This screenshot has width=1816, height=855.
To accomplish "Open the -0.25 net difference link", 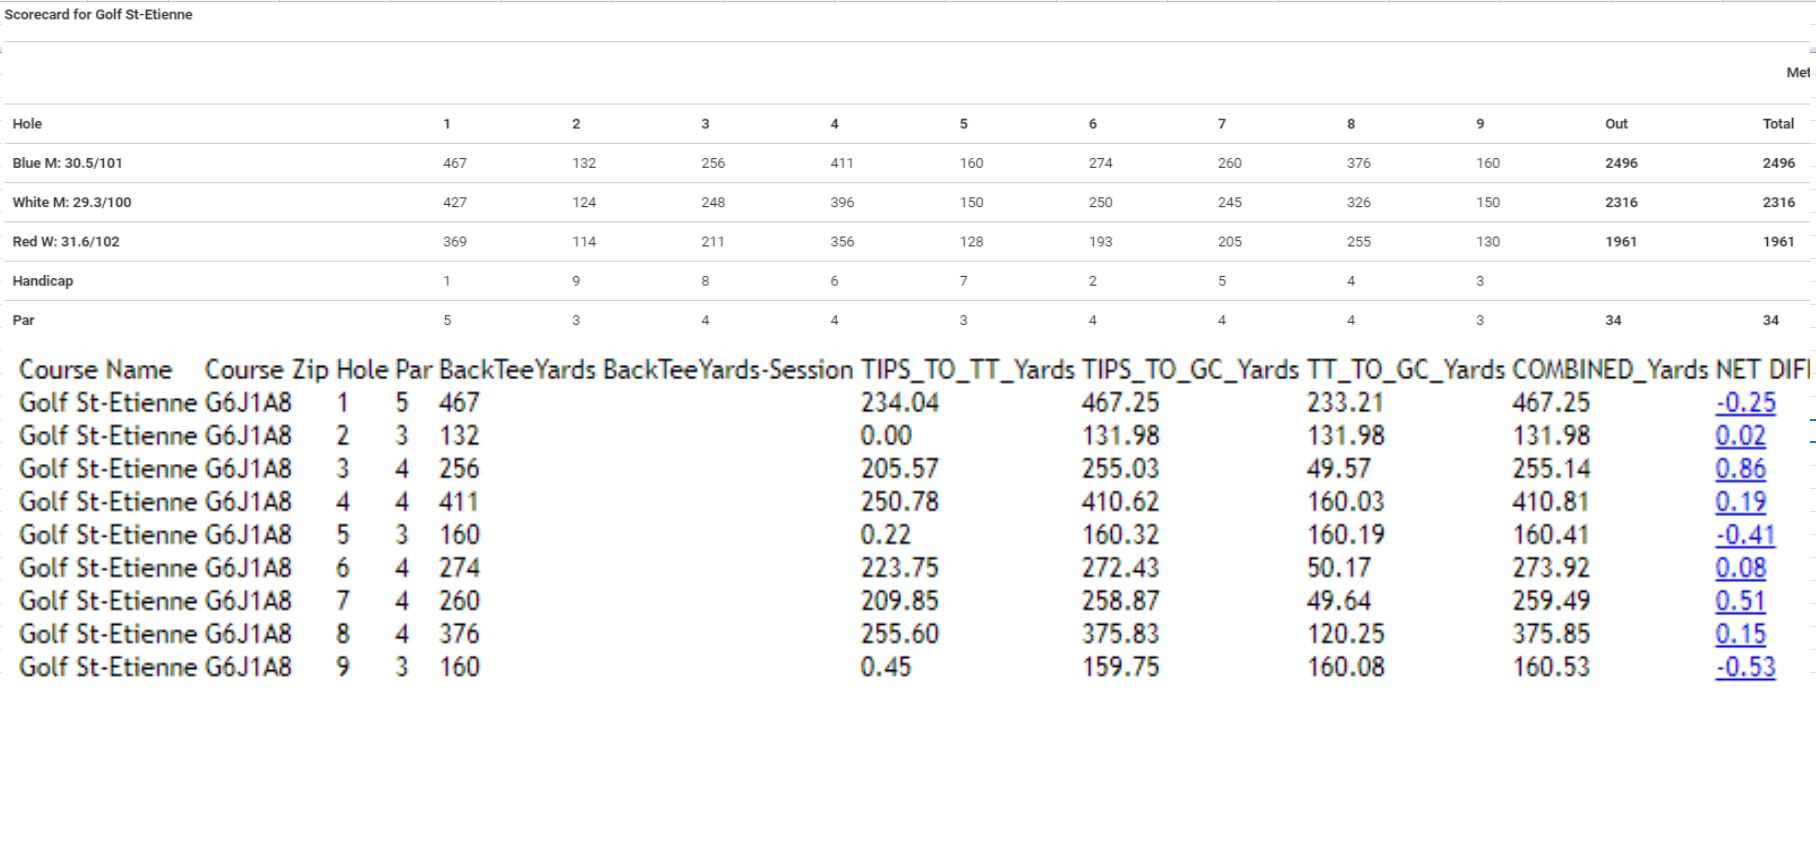I will pos(1745,403).
